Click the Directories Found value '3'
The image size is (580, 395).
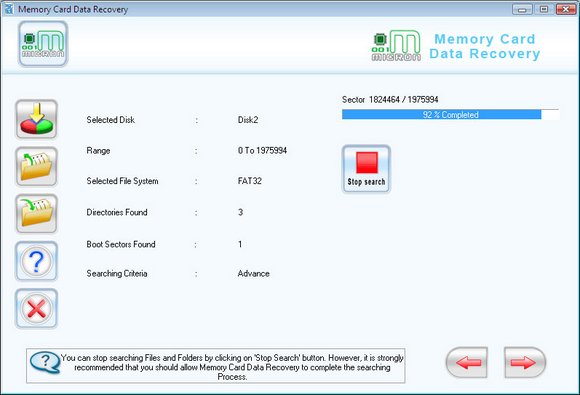click(240, 212)
